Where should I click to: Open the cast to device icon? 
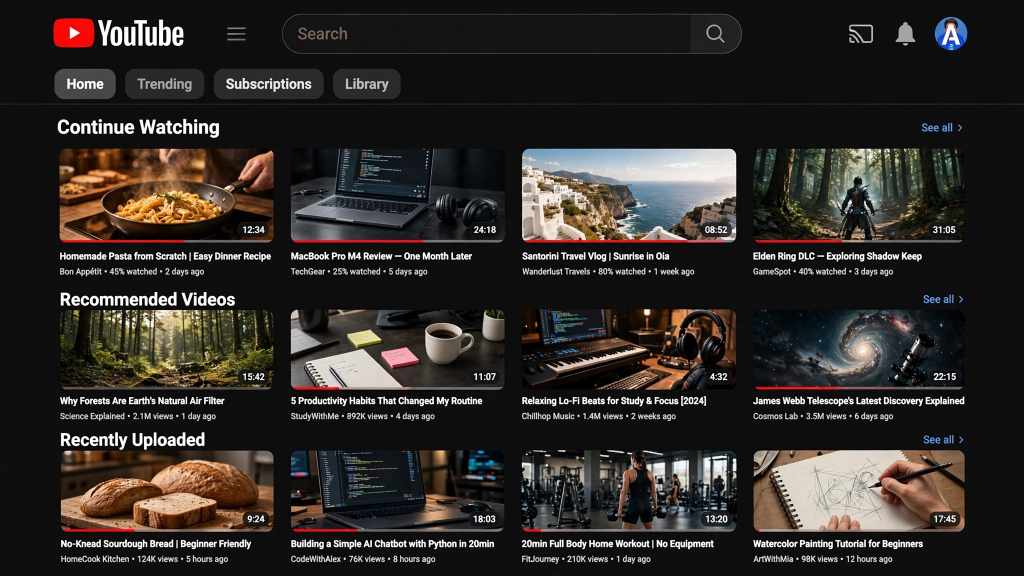pyautogui.click(x=861, y=34)
